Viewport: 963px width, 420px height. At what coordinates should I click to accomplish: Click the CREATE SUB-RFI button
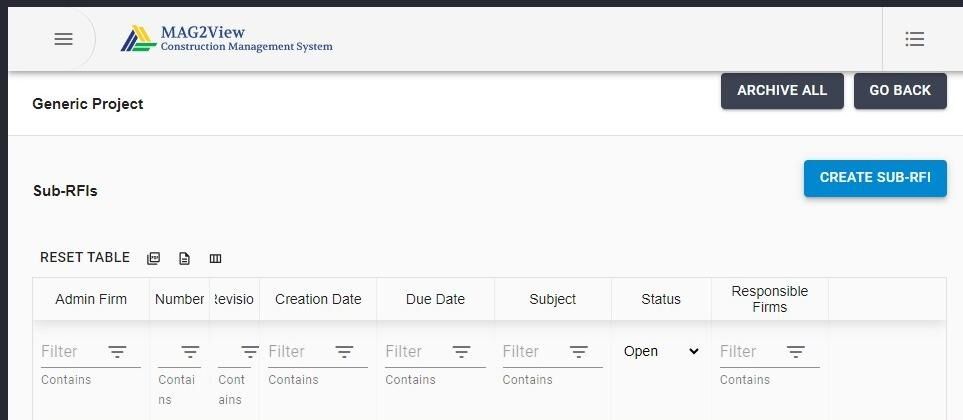pyautogui.click(x=875, y=178)
